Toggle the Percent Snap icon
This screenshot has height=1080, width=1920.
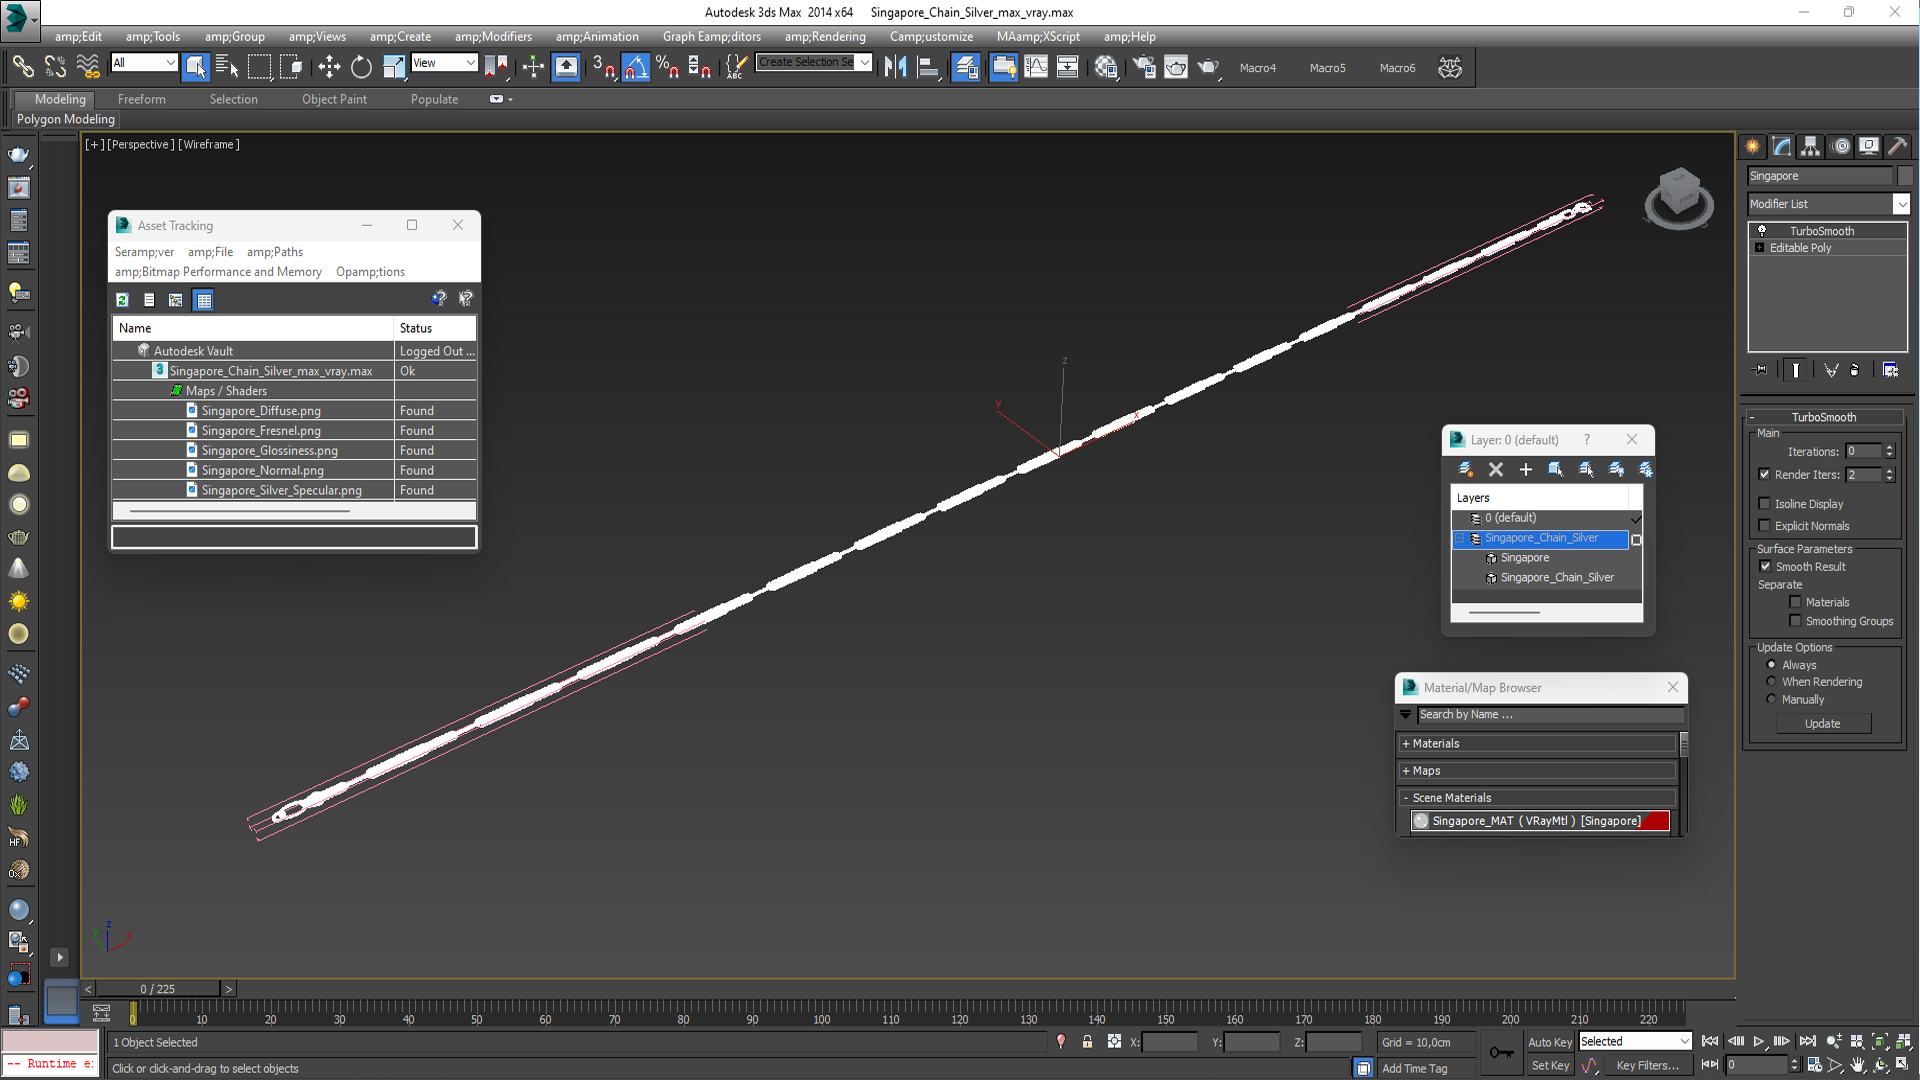pos(668,67)
